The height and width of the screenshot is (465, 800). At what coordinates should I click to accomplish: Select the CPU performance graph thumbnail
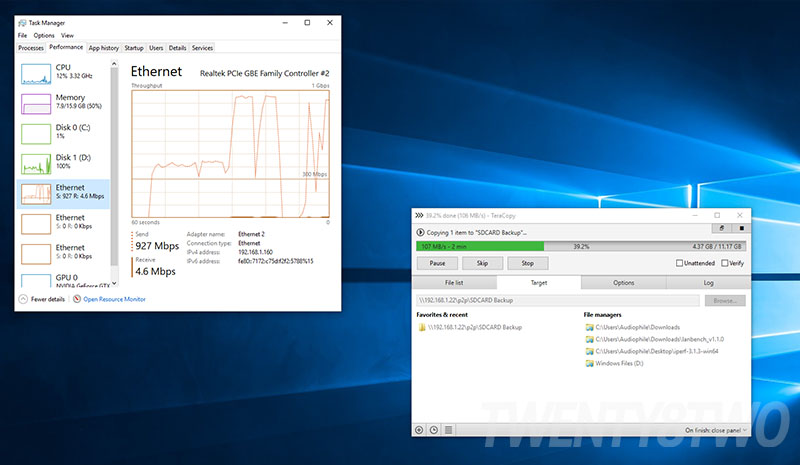pos(36,74)
